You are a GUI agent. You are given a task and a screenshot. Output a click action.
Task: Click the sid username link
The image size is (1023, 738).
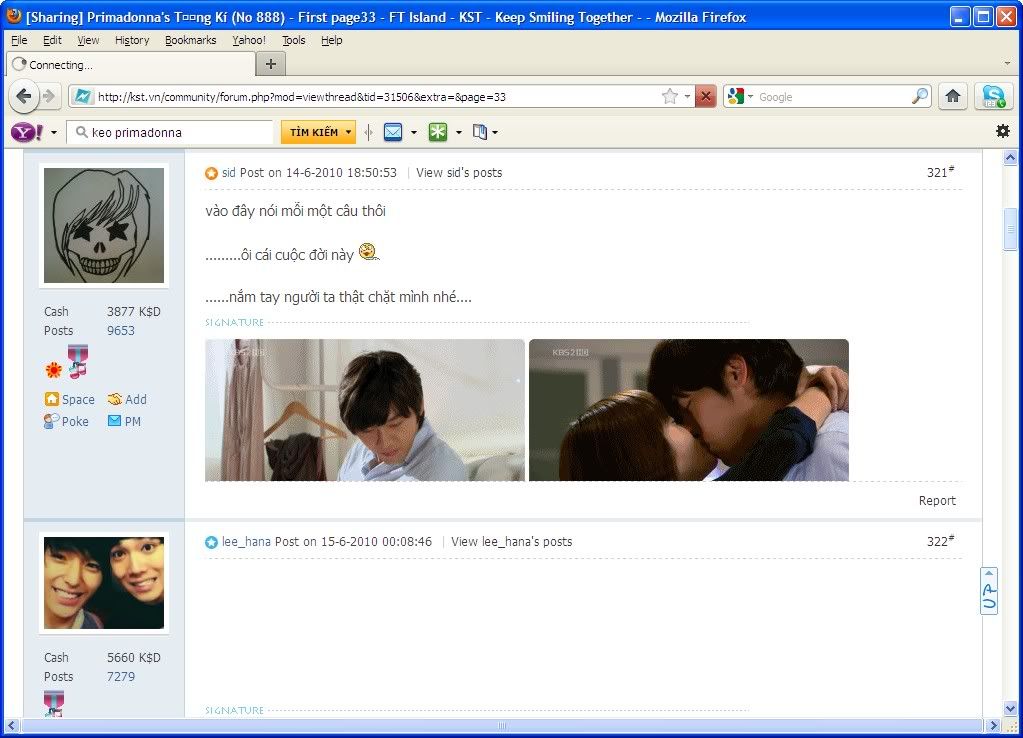[228, 173]
